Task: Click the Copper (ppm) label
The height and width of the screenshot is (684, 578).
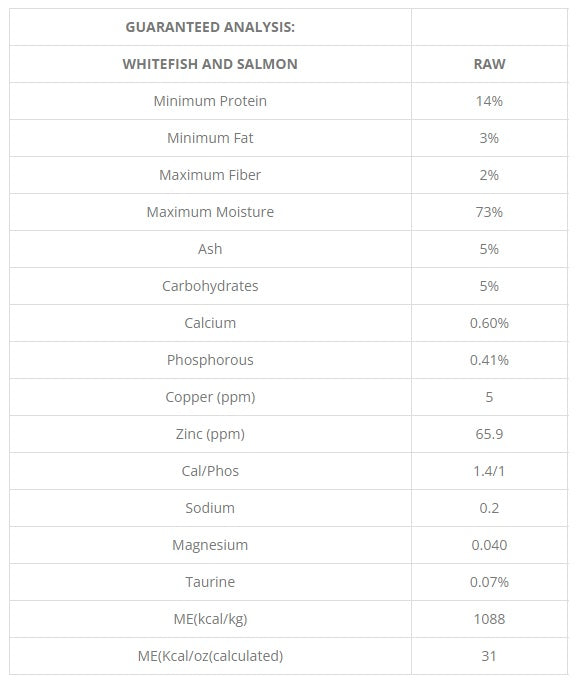Action: [x=210, y=397]
